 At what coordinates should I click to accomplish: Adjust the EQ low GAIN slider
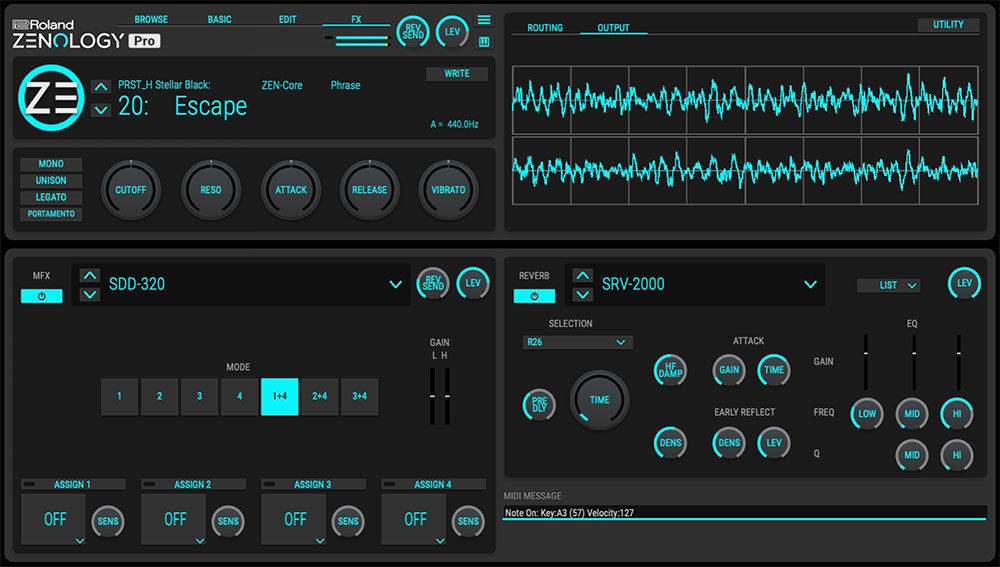pyautogui.click(x=865, y=362)
